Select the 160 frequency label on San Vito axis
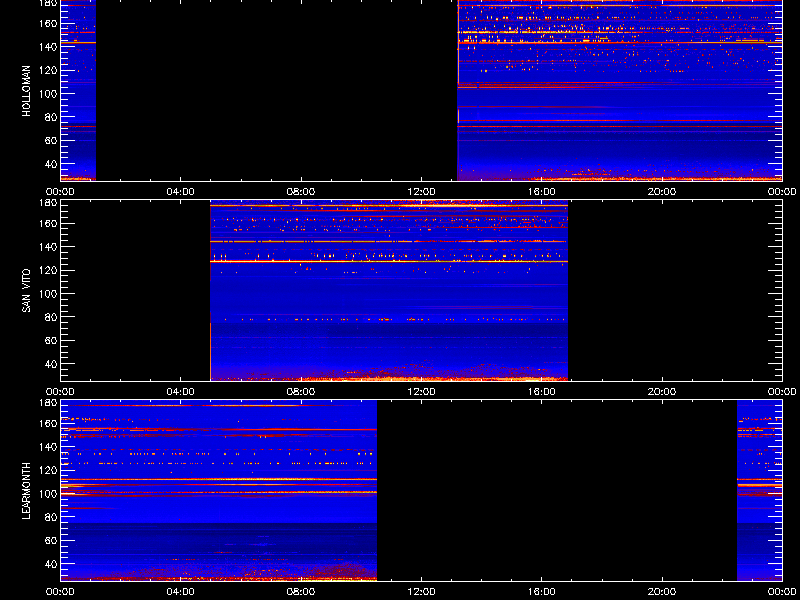The image size is (800, 600). pos(49,223)
